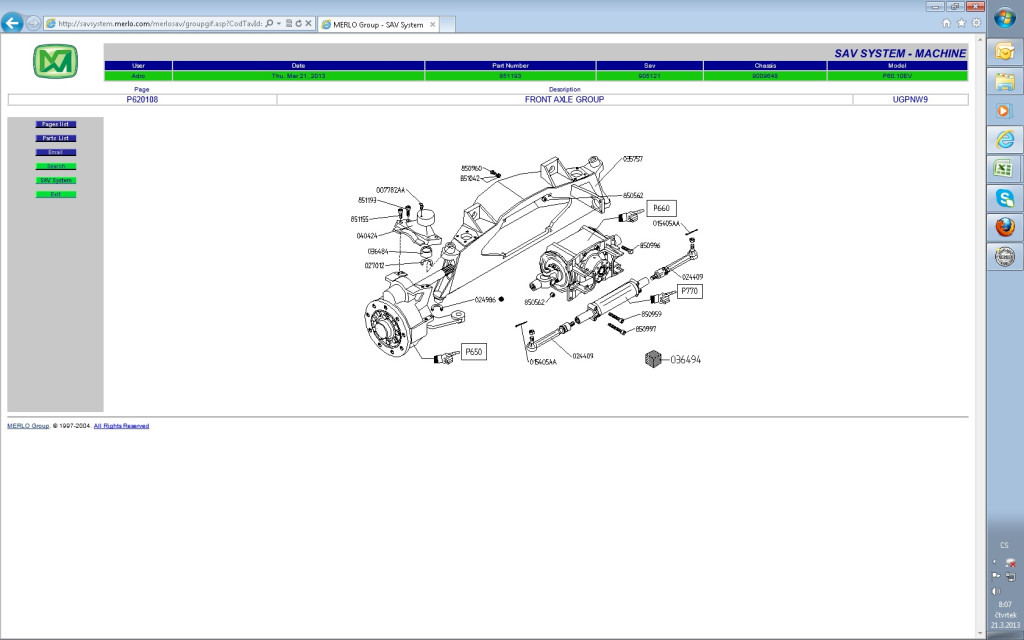The height and width of the screenshot is (640, 1024).
Task: Open Outlook from the taskbar
Action: pyautogui.click(x=1004, y=51)
